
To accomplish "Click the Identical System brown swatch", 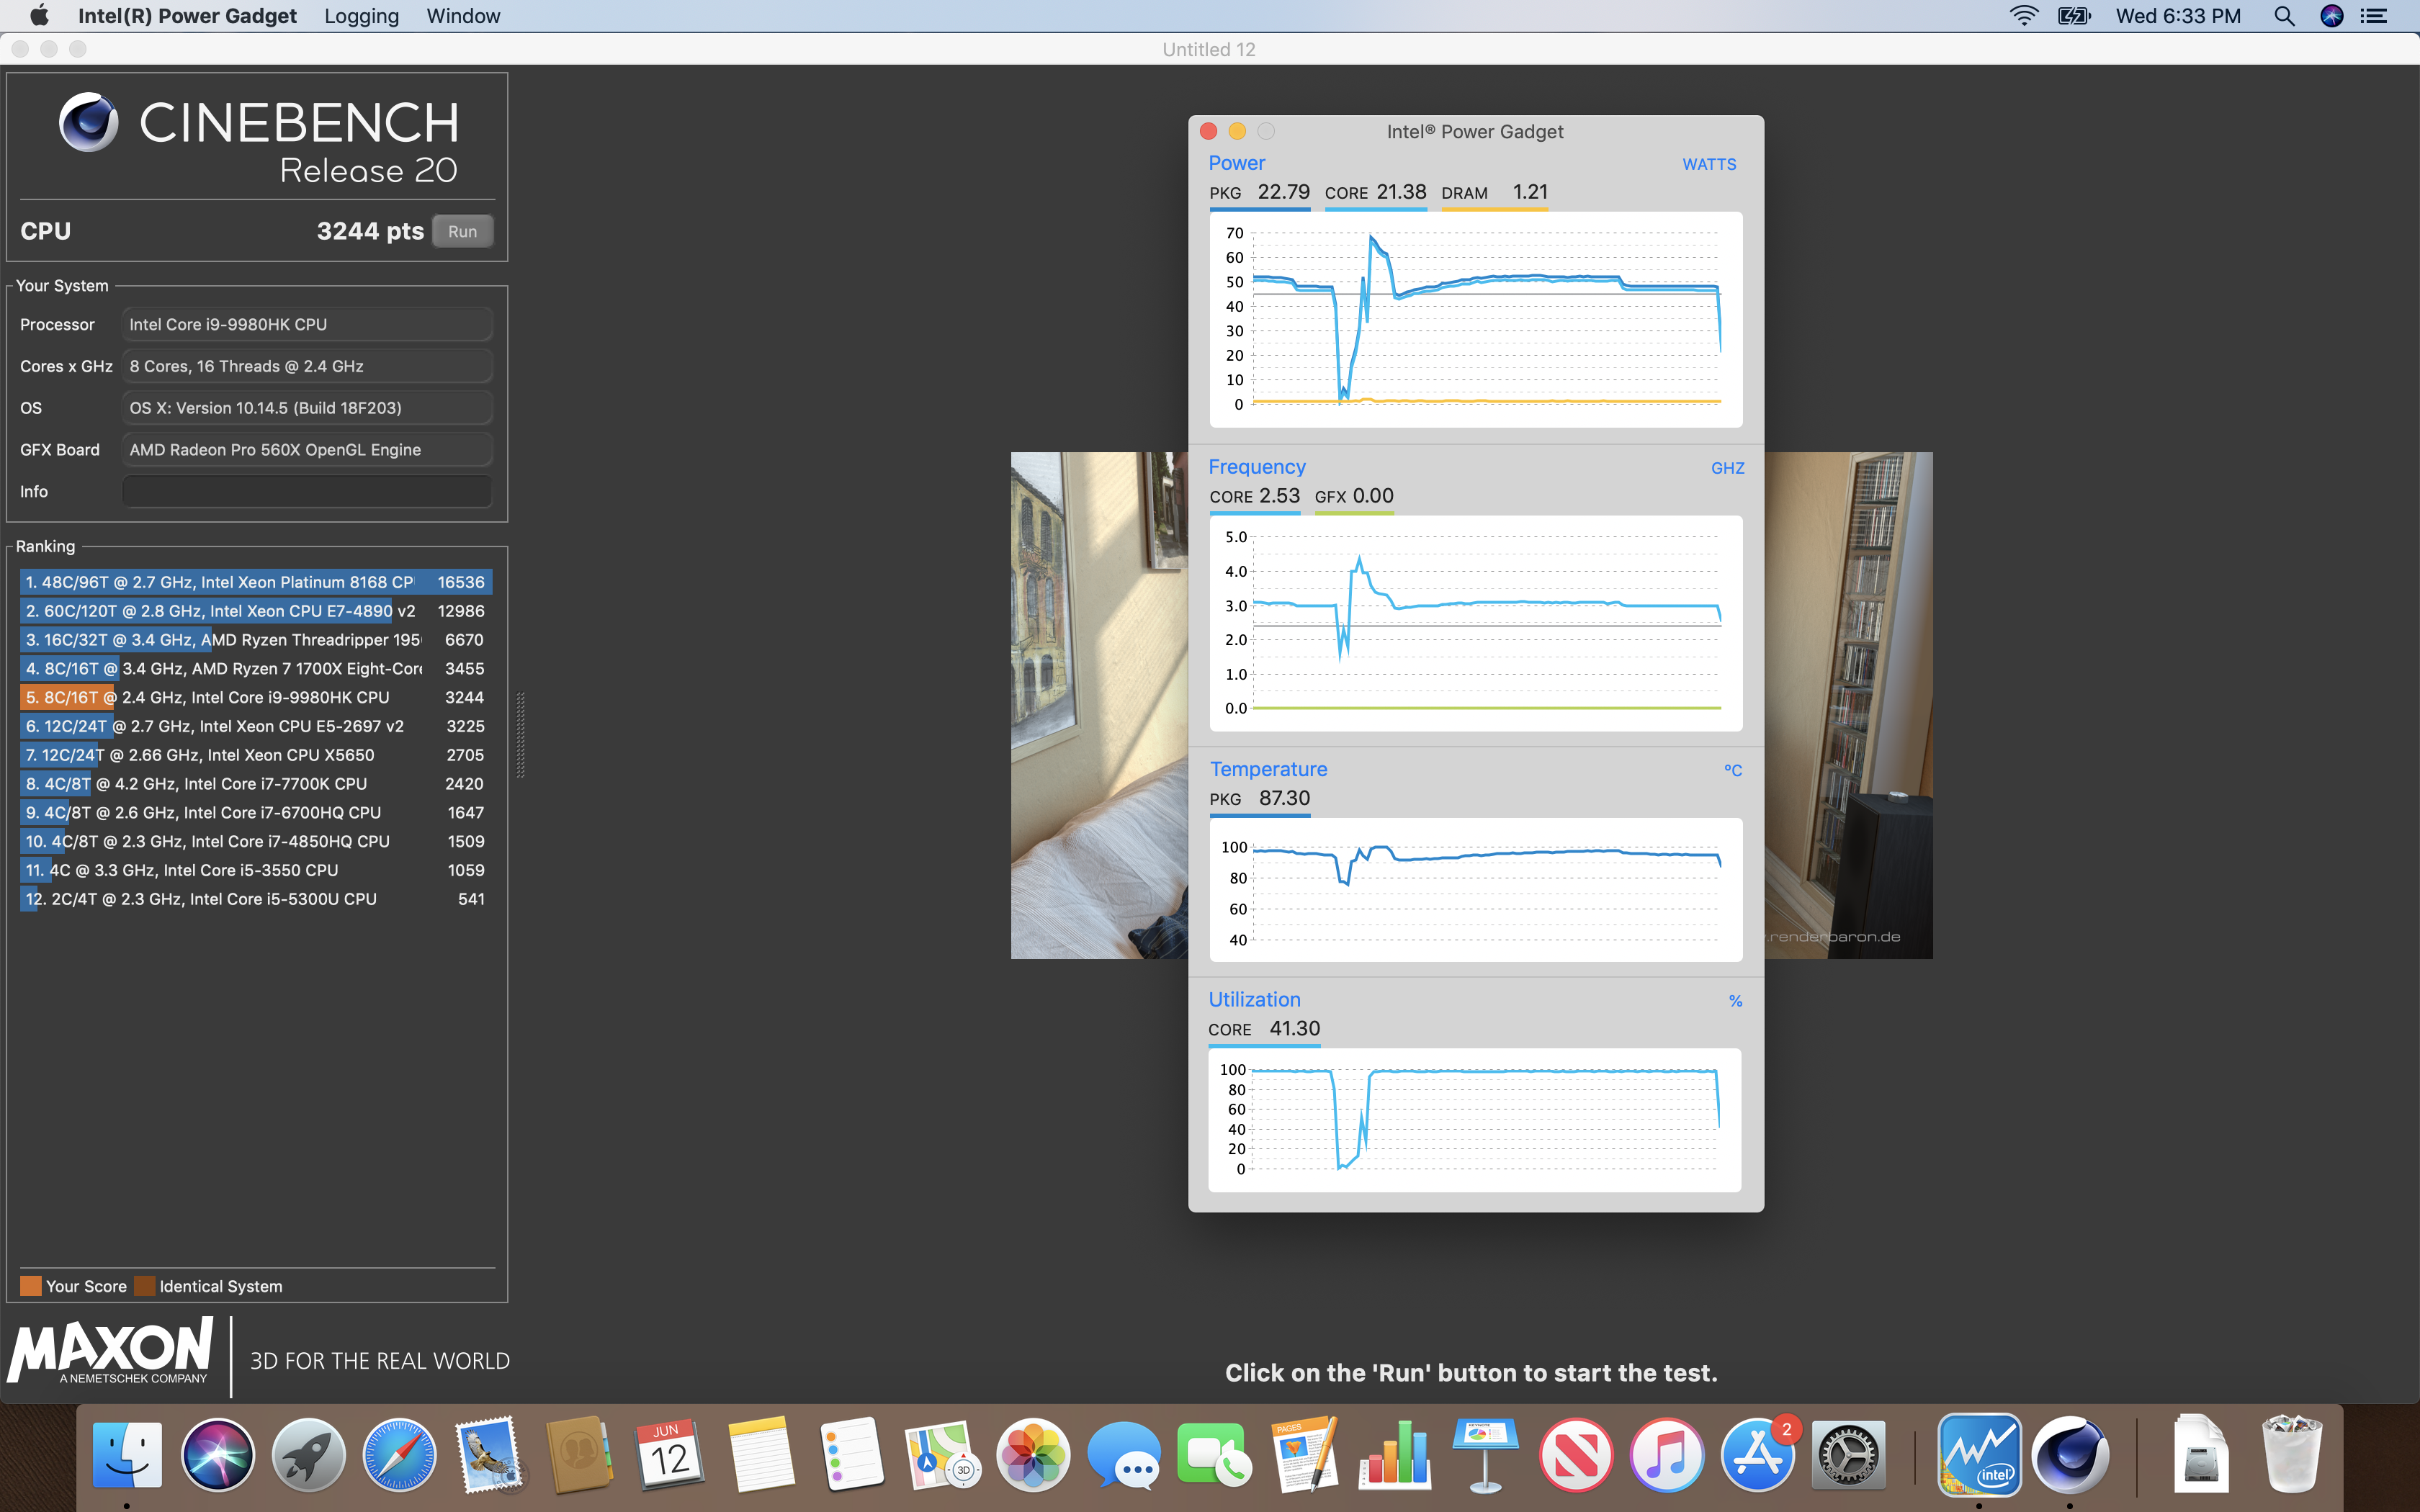I will [145, 1286].
